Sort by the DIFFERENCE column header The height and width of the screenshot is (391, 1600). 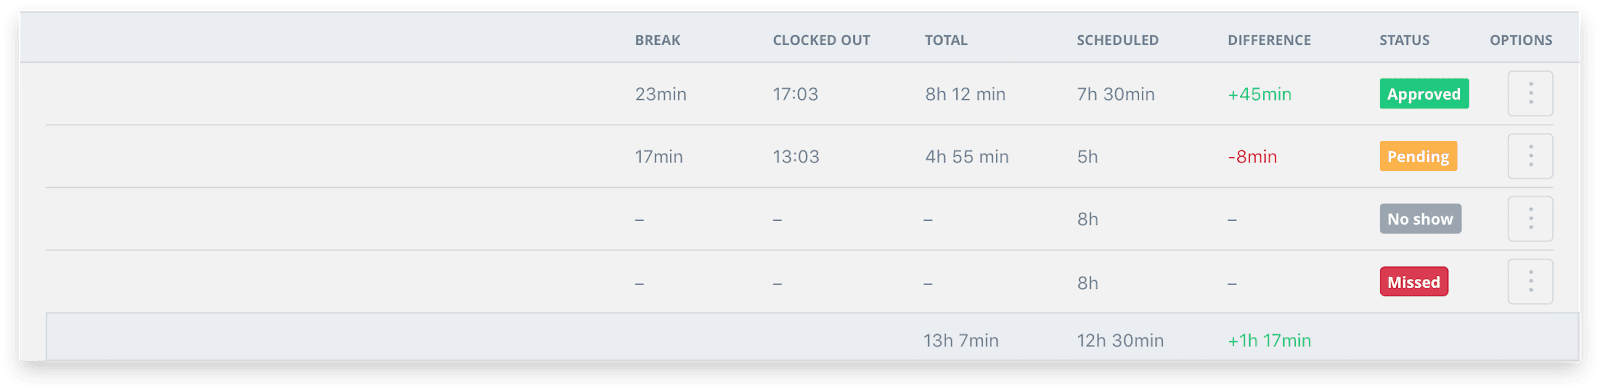point(1270,40)
